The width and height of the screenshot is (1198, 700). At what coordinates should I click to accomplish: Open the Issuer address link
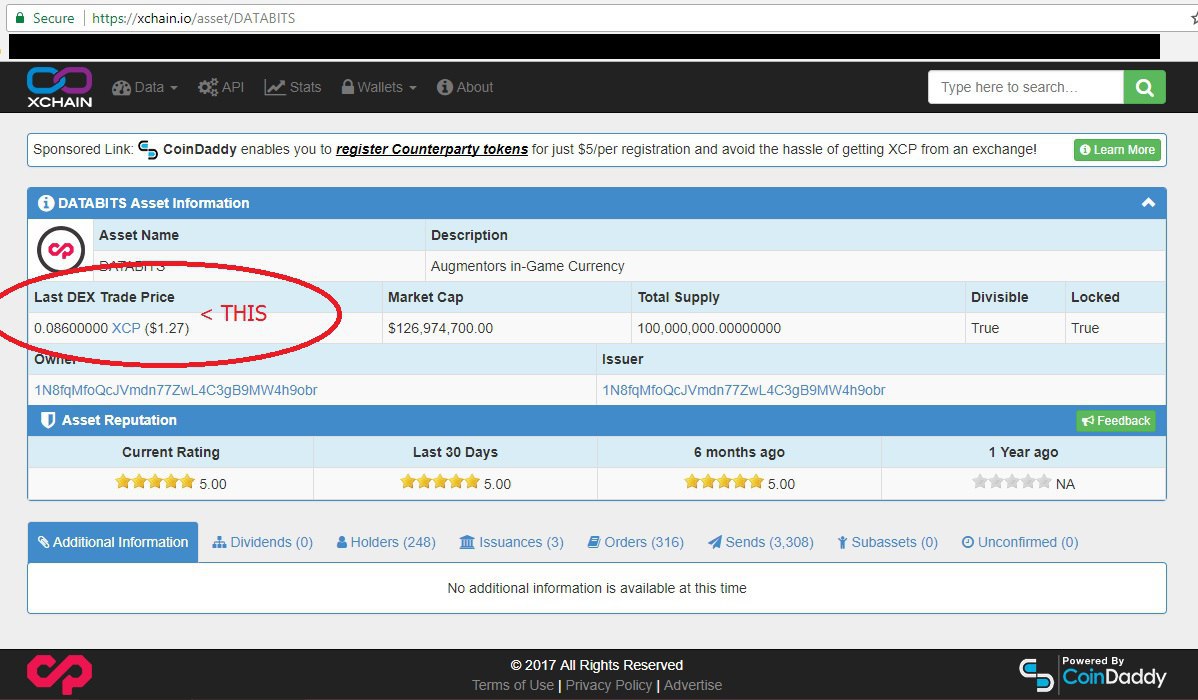743,390
